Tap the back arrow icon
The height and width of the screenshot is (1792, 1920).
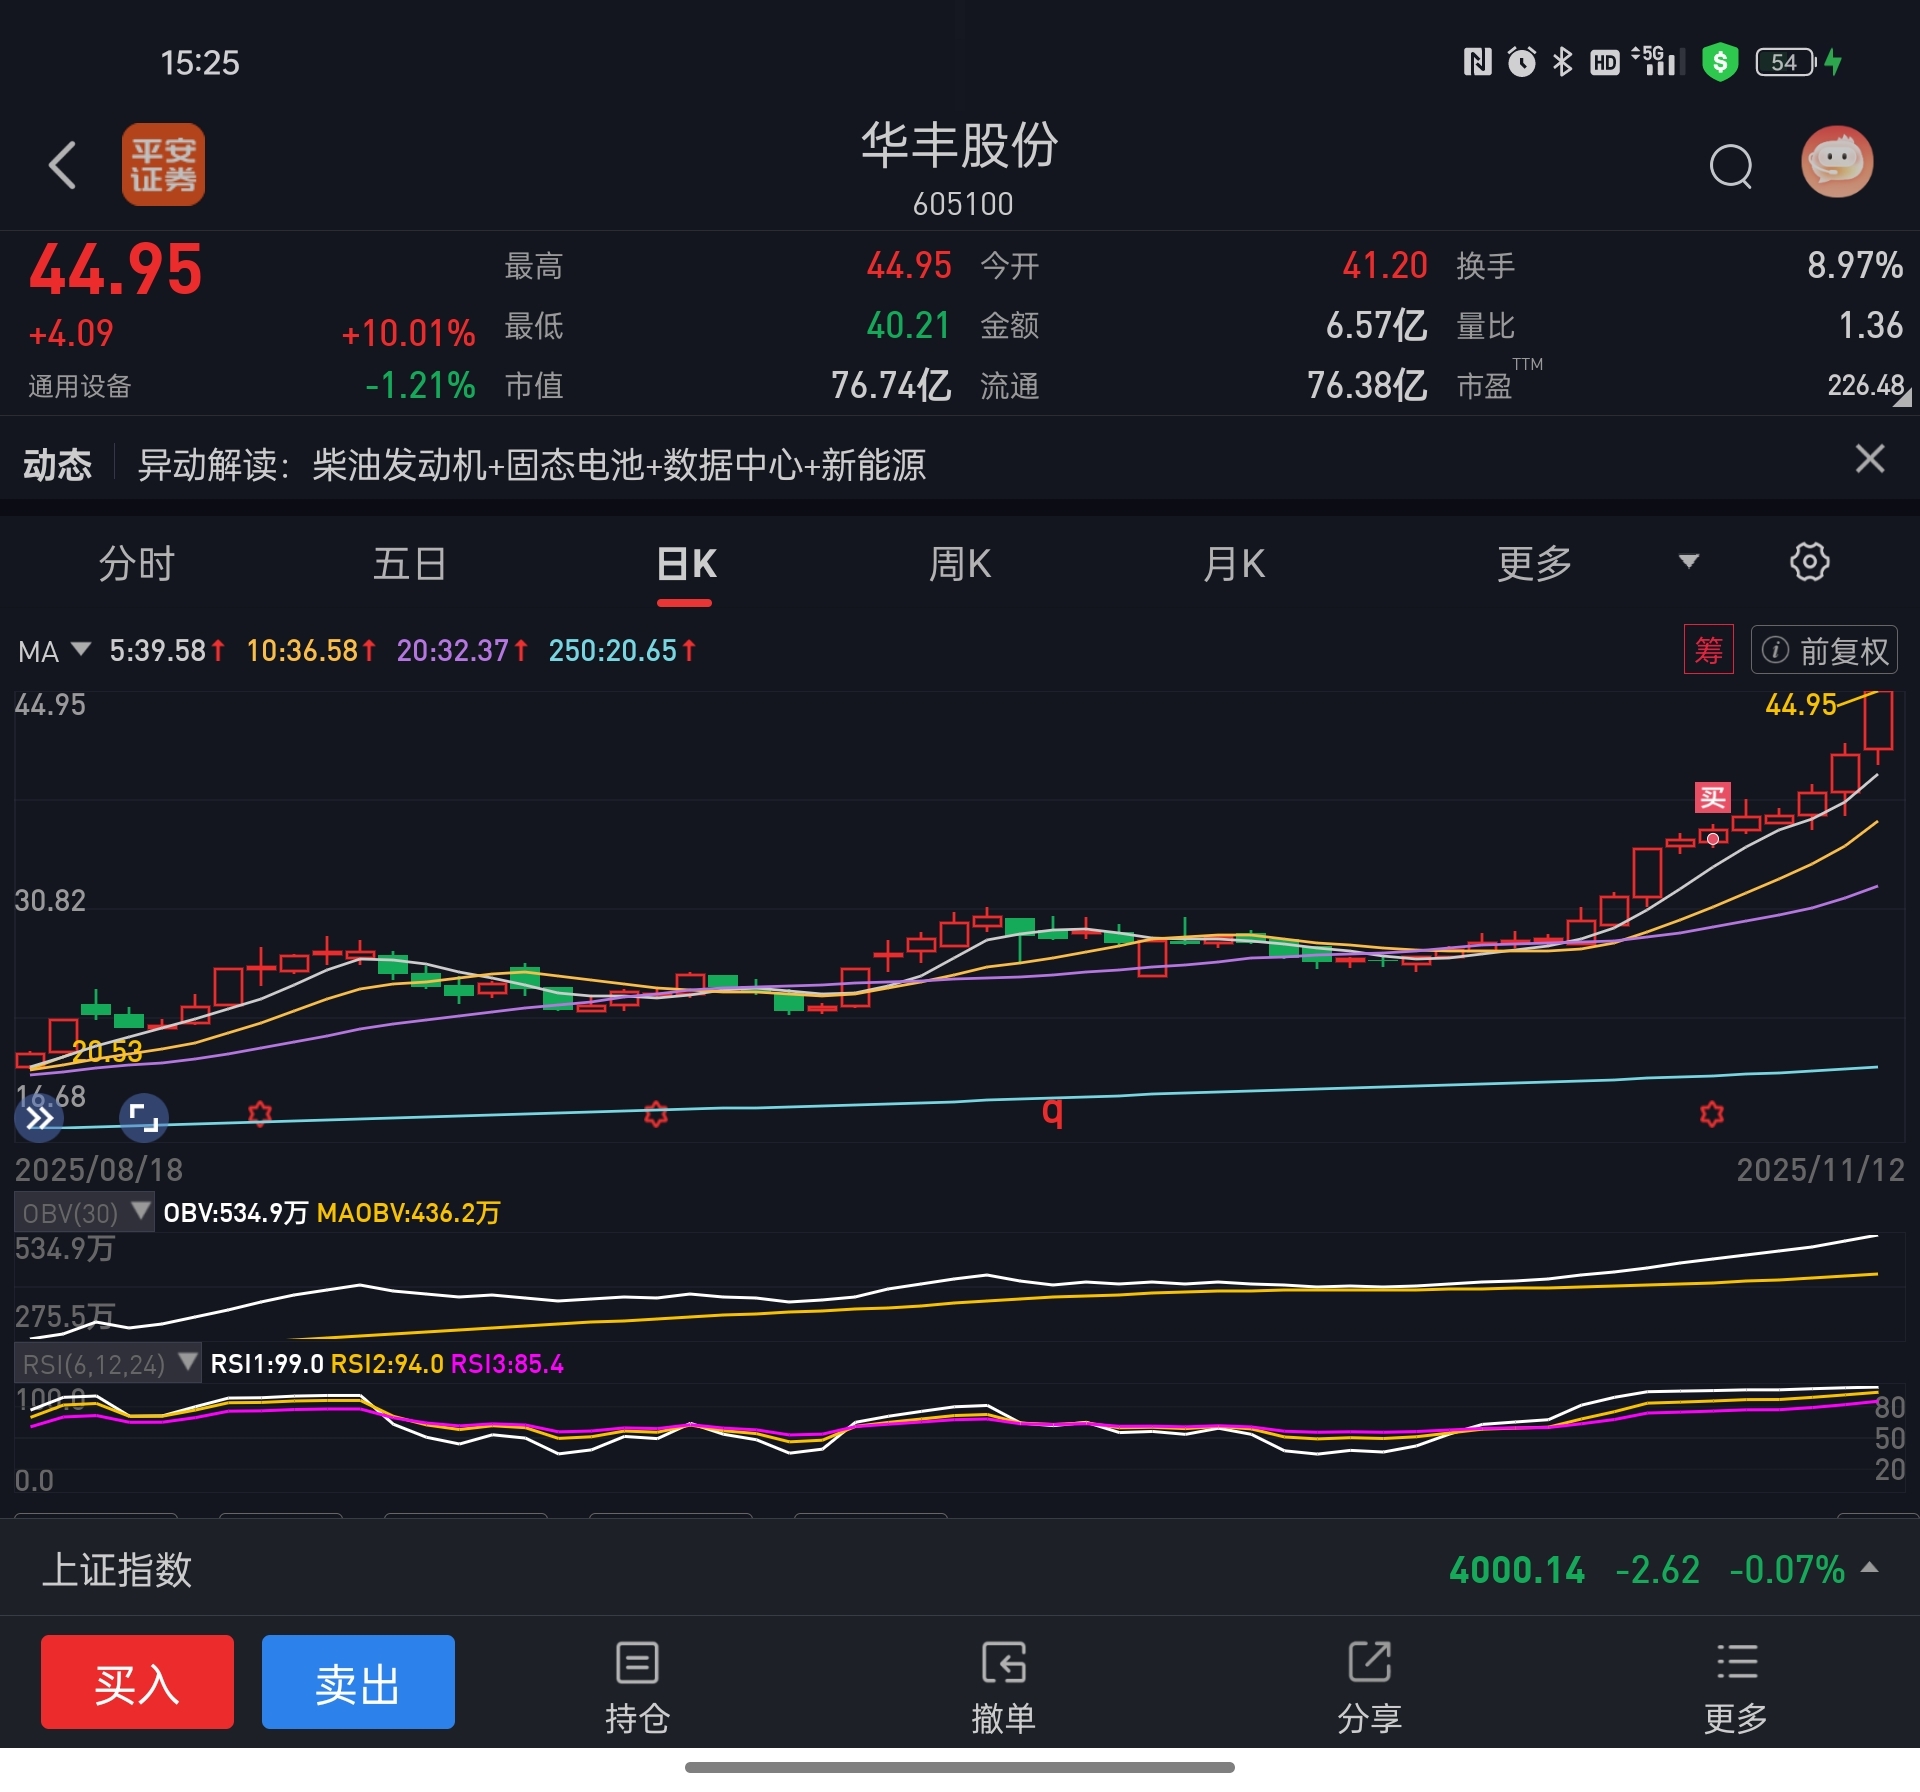coord(63,165)
